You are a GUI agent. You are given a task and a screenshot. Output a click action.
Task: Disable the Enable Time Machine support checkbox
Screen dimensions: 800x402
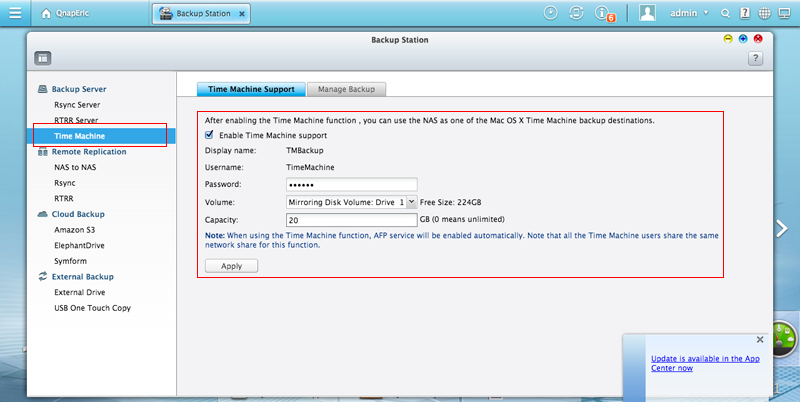209,135
